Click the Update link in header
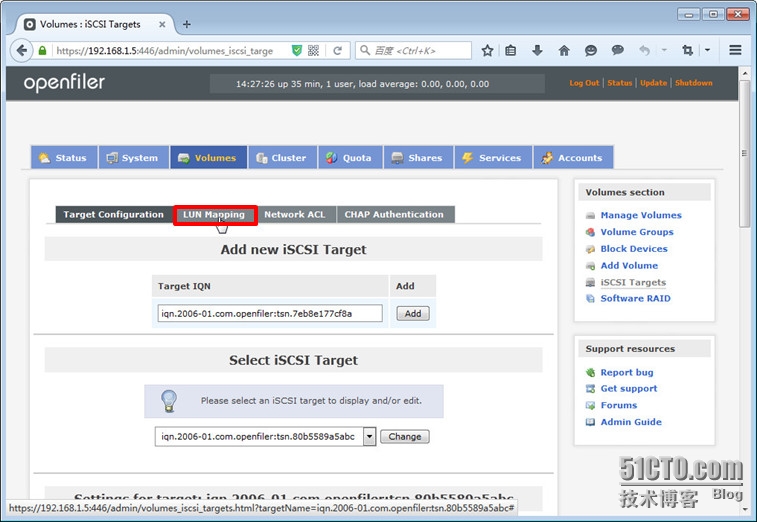 (x=653, y=83)
